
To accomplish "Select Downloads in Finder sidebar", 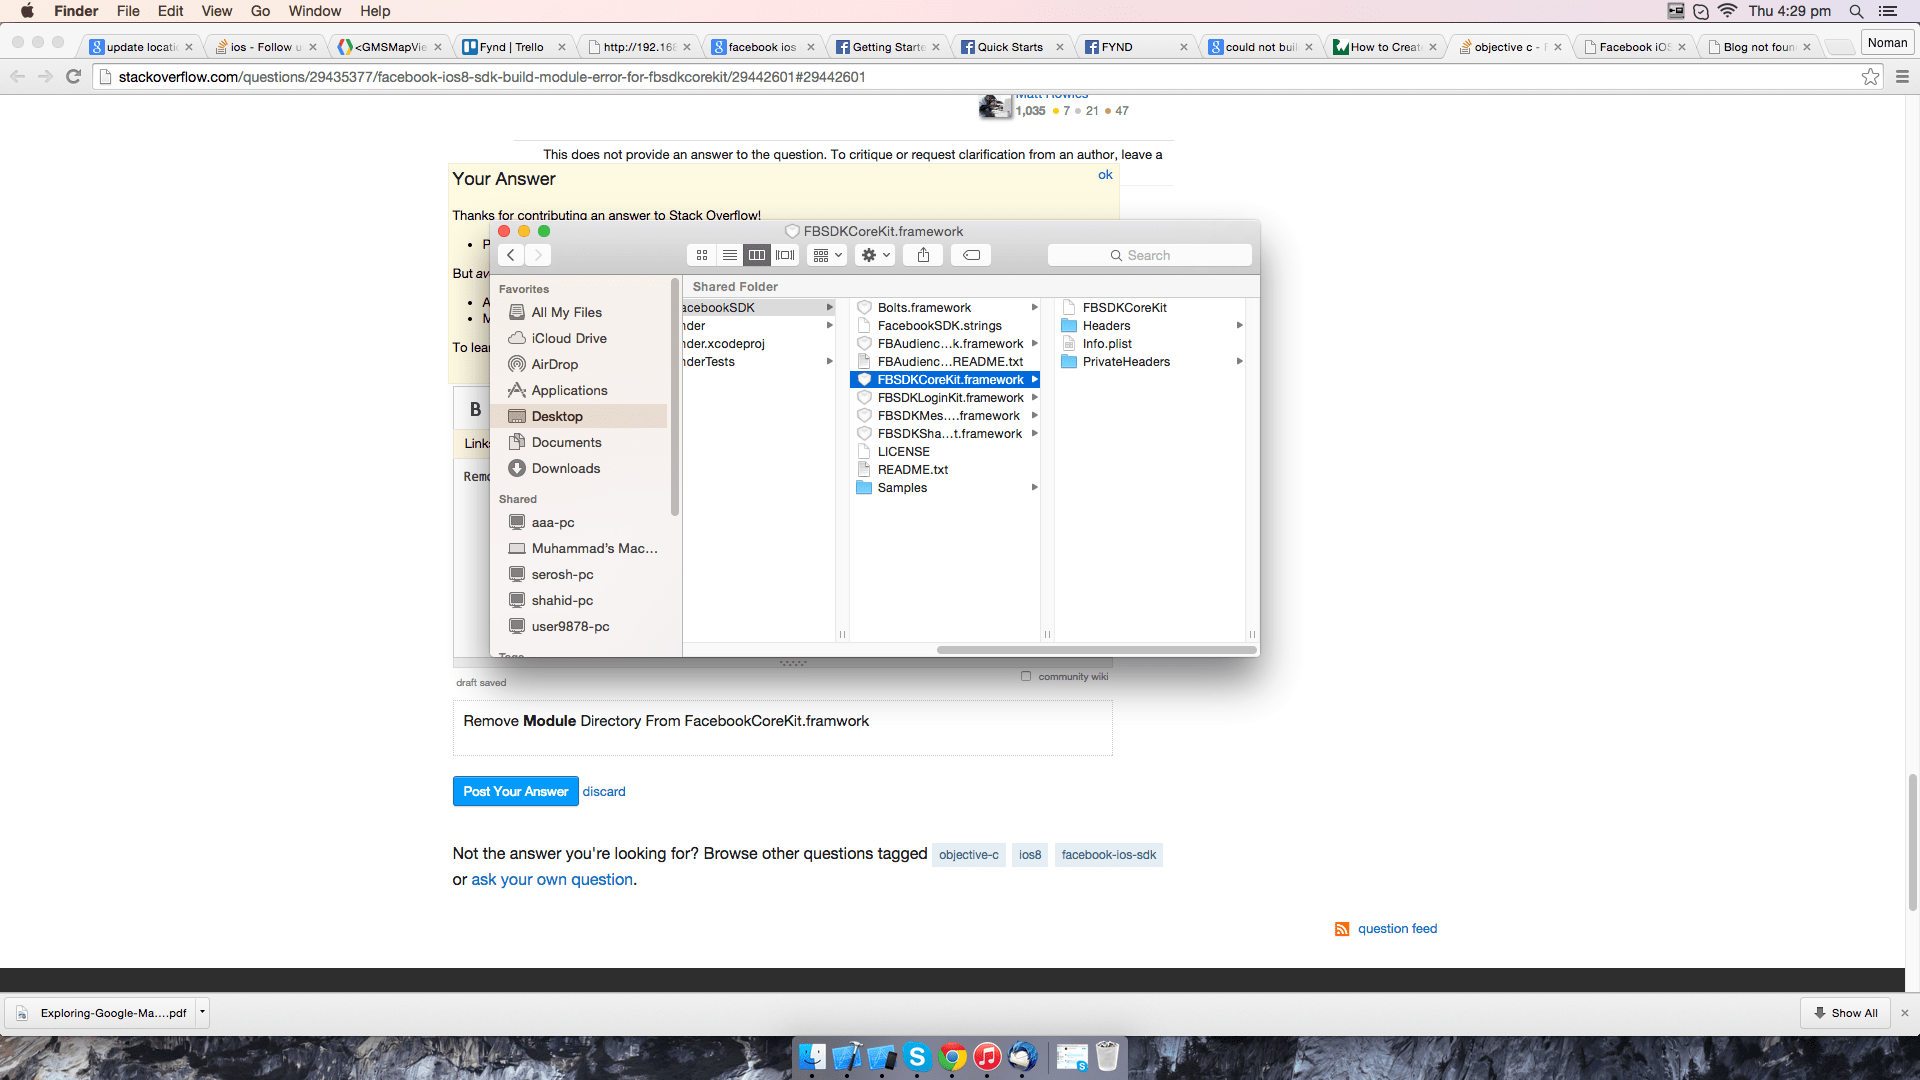I will click(565, 468).
